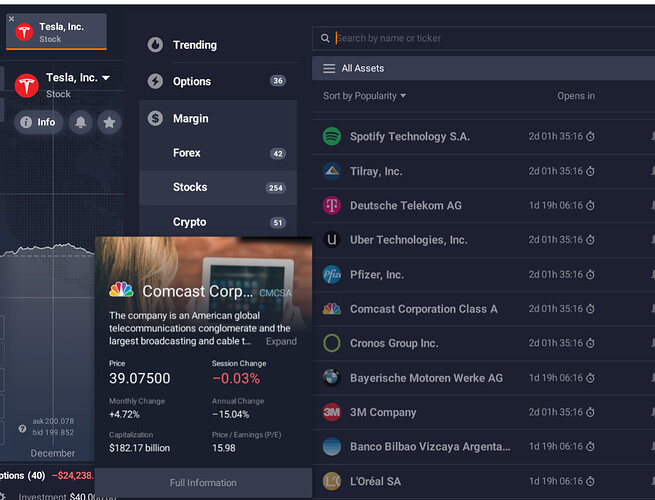655x500 pixels.
Task: Click the 3M logo icon
Action: click(332, 412)
